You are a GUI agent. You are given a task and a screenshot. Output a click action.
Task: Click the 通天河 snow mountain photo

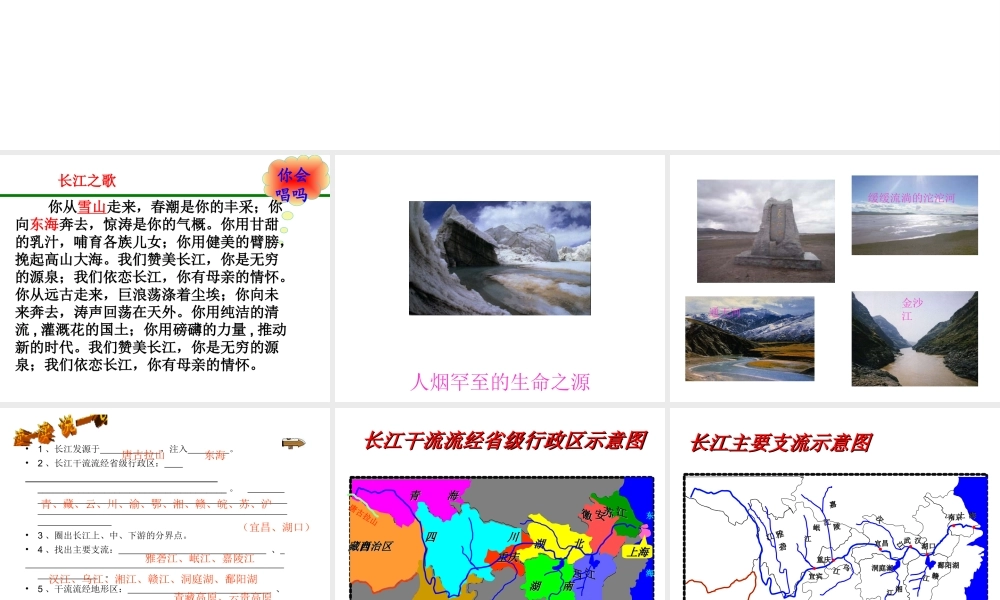pos(749,339)
